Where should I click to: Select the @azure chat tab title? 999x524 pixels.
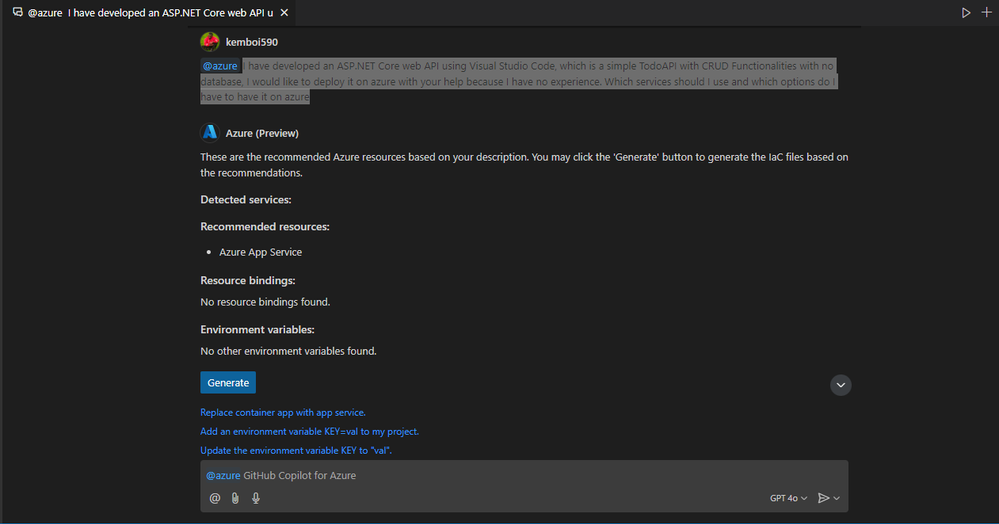coord(150,13)
